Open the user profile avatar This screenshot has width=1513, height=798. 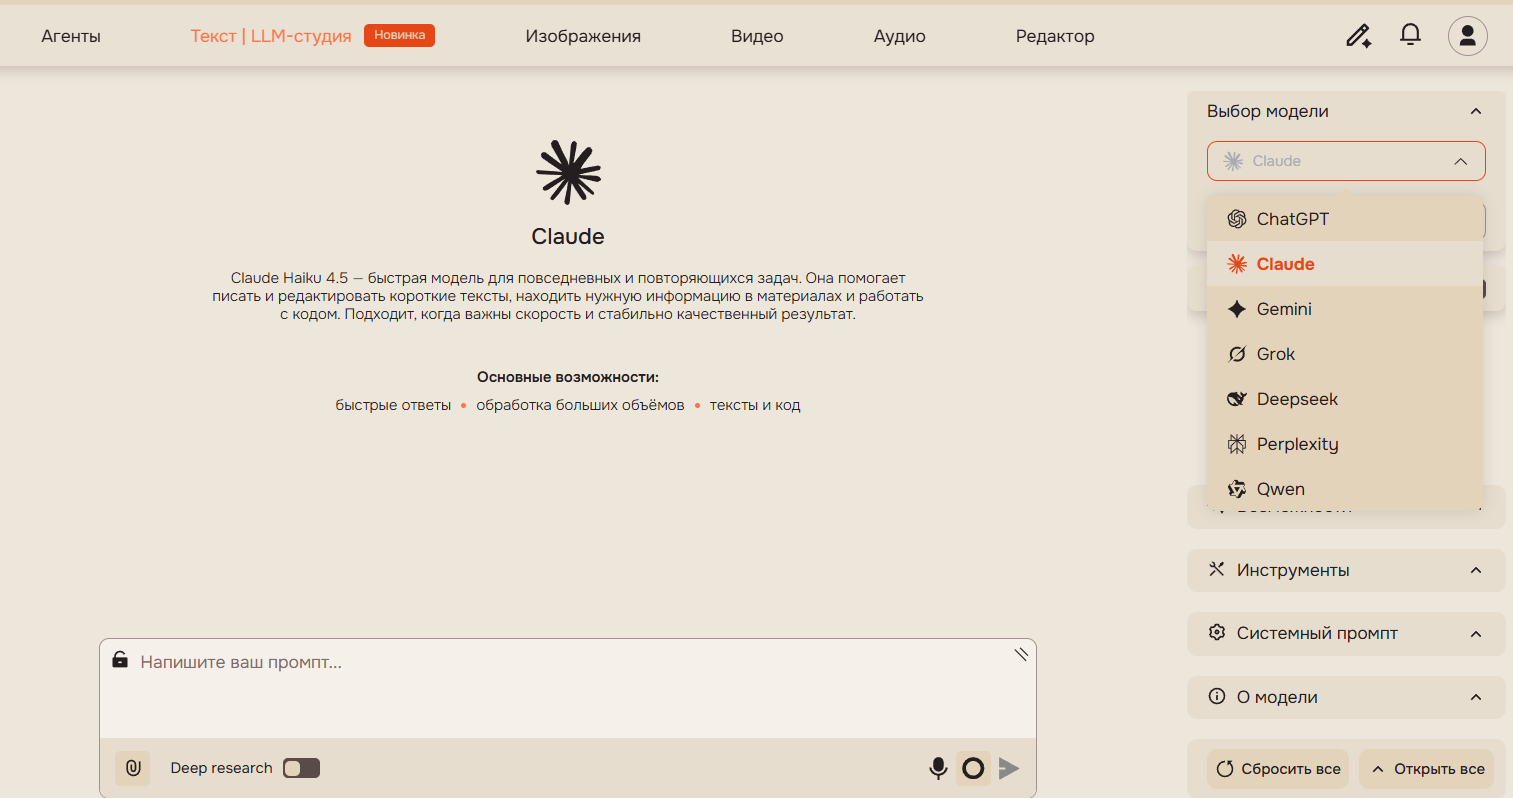point(1468,36)
